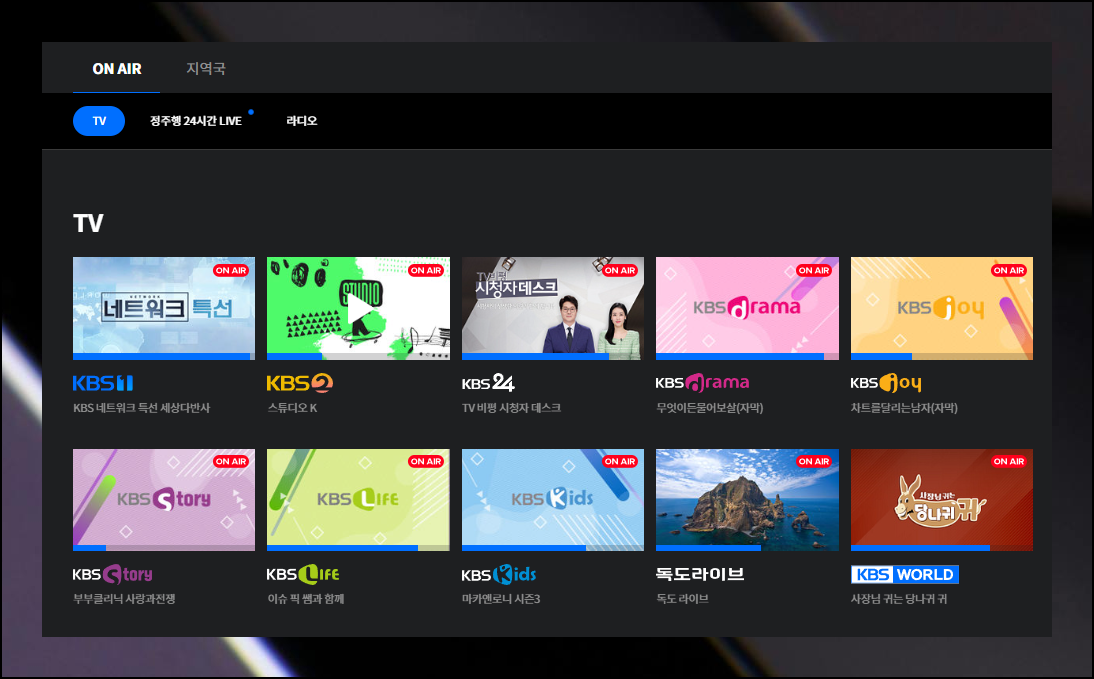This screenshot has height=679, width=1094.
Task: Click the KBS Kids logo below thumbnail
Action: pyautogui.click(x=499, y=574)
